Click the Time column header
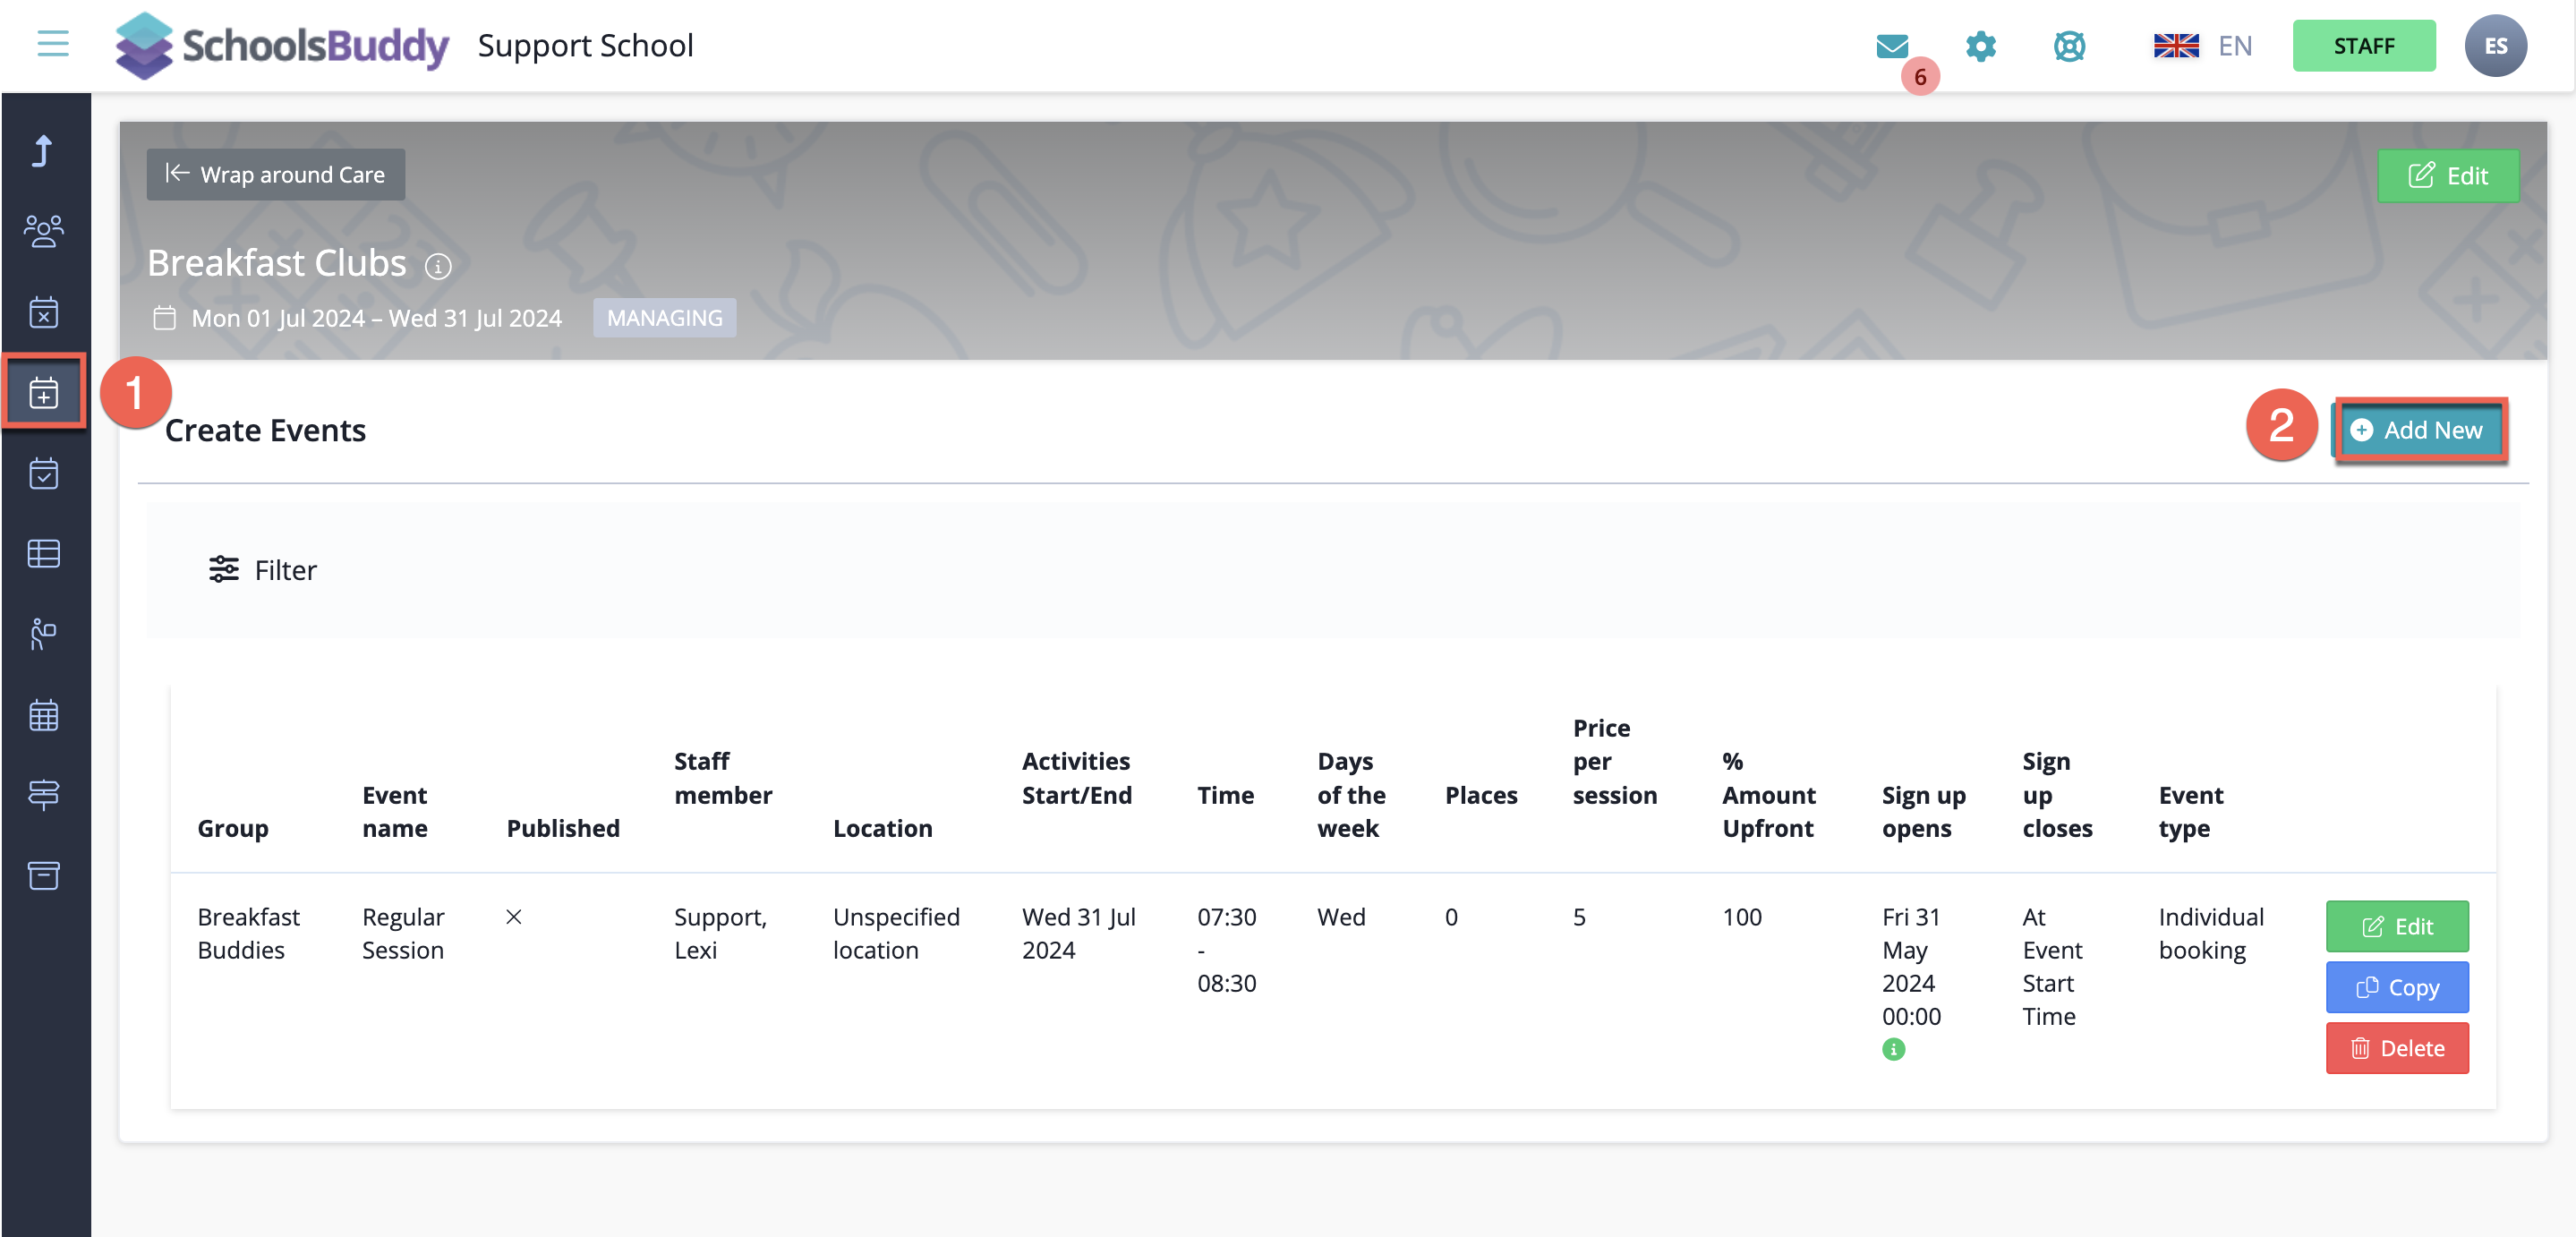Image resolution: width=2576 pixels, height=1237 pixels. [1226, 795]
